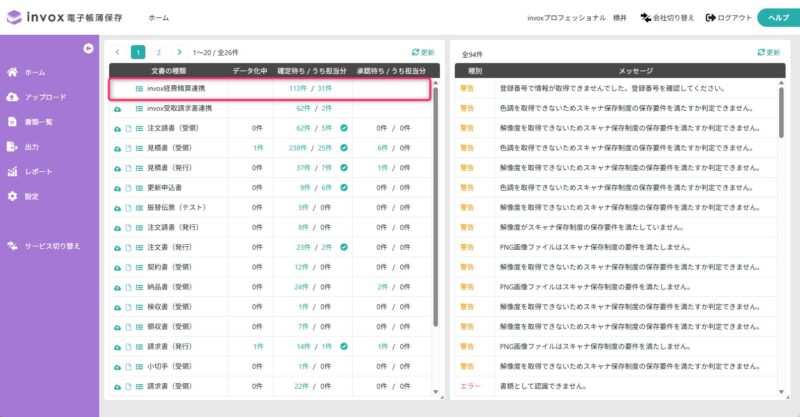Collapse the purple sidebar with the arrow icon
The height and width of the screenshot is (417, 800).
coord(88,48)
